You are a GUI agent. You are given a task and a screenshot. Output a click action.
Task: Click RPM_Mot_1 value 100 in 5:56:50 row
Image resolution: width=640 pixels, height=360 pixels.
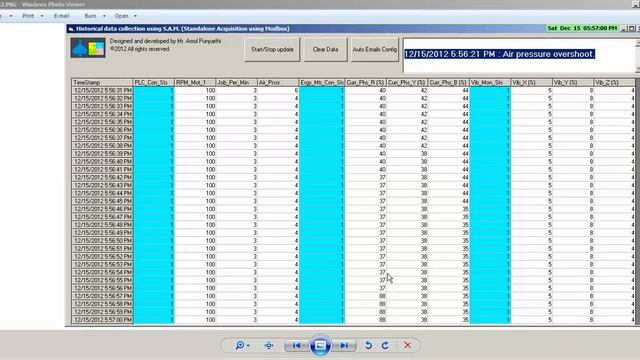click(x=195, y=240)
